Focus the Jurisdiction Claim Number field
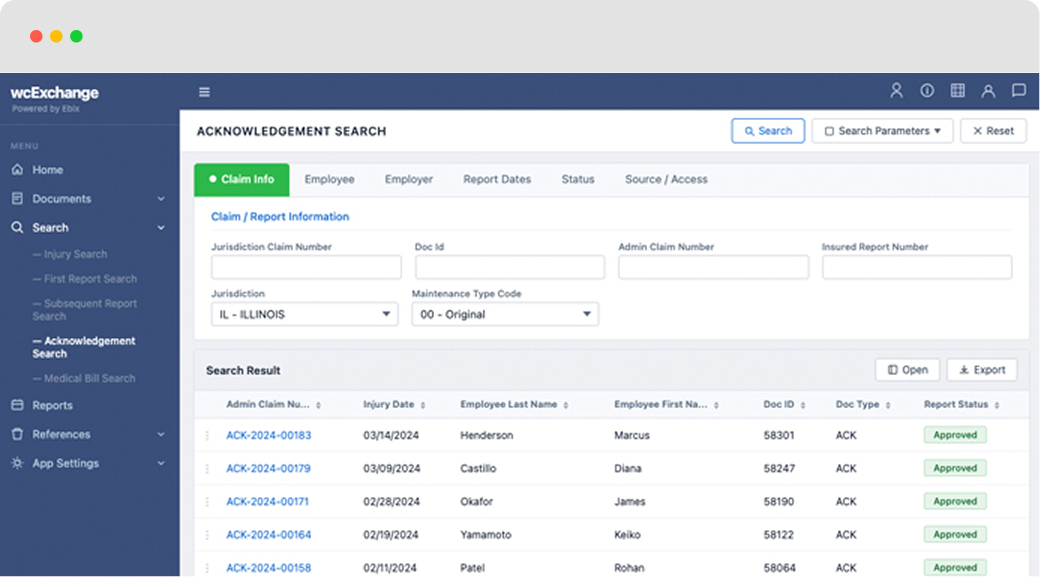Screen dimensions: 1040x577 (x=306, y=267)
